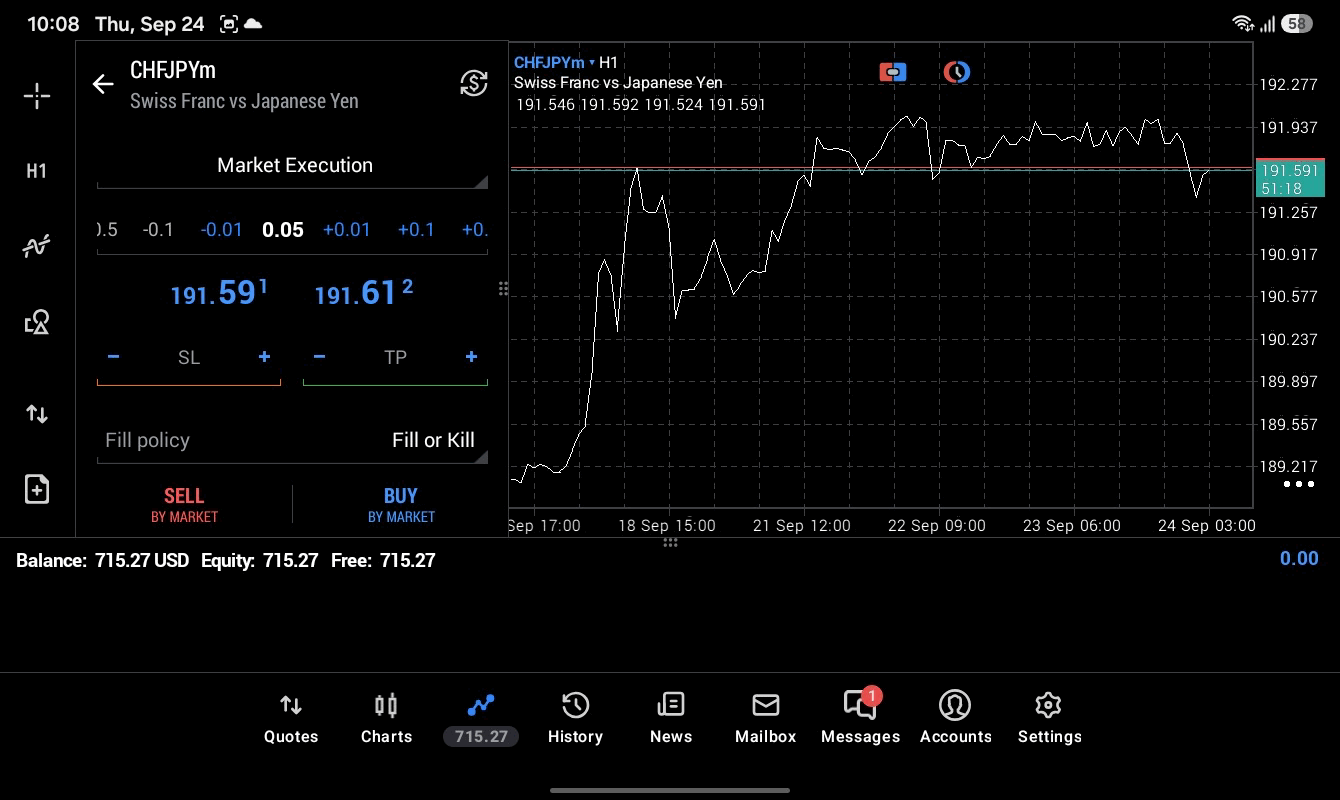
Task: Open the Mailbox tab
Action: click(765, 719)
